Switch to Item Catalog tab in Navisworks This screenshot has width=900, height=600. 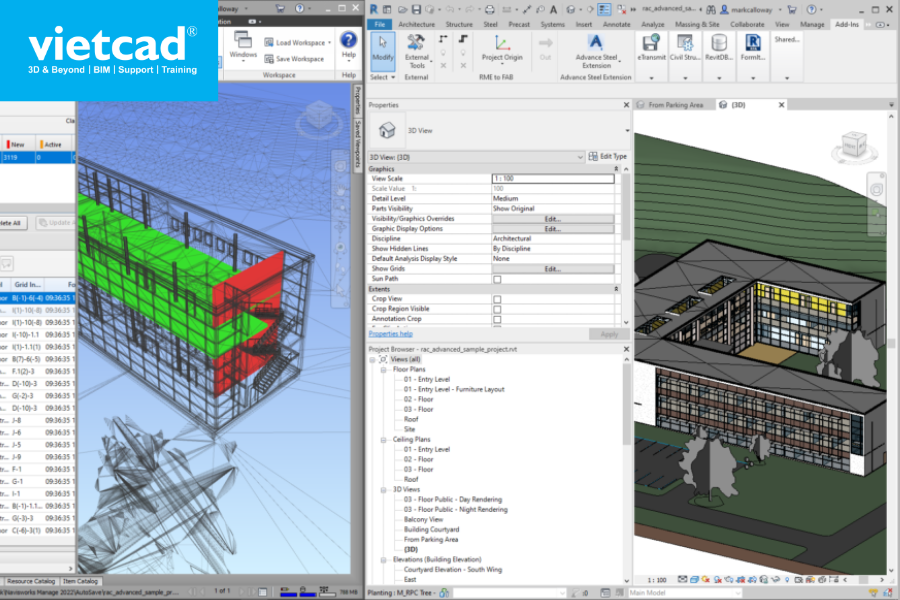(x=80, y=581)
